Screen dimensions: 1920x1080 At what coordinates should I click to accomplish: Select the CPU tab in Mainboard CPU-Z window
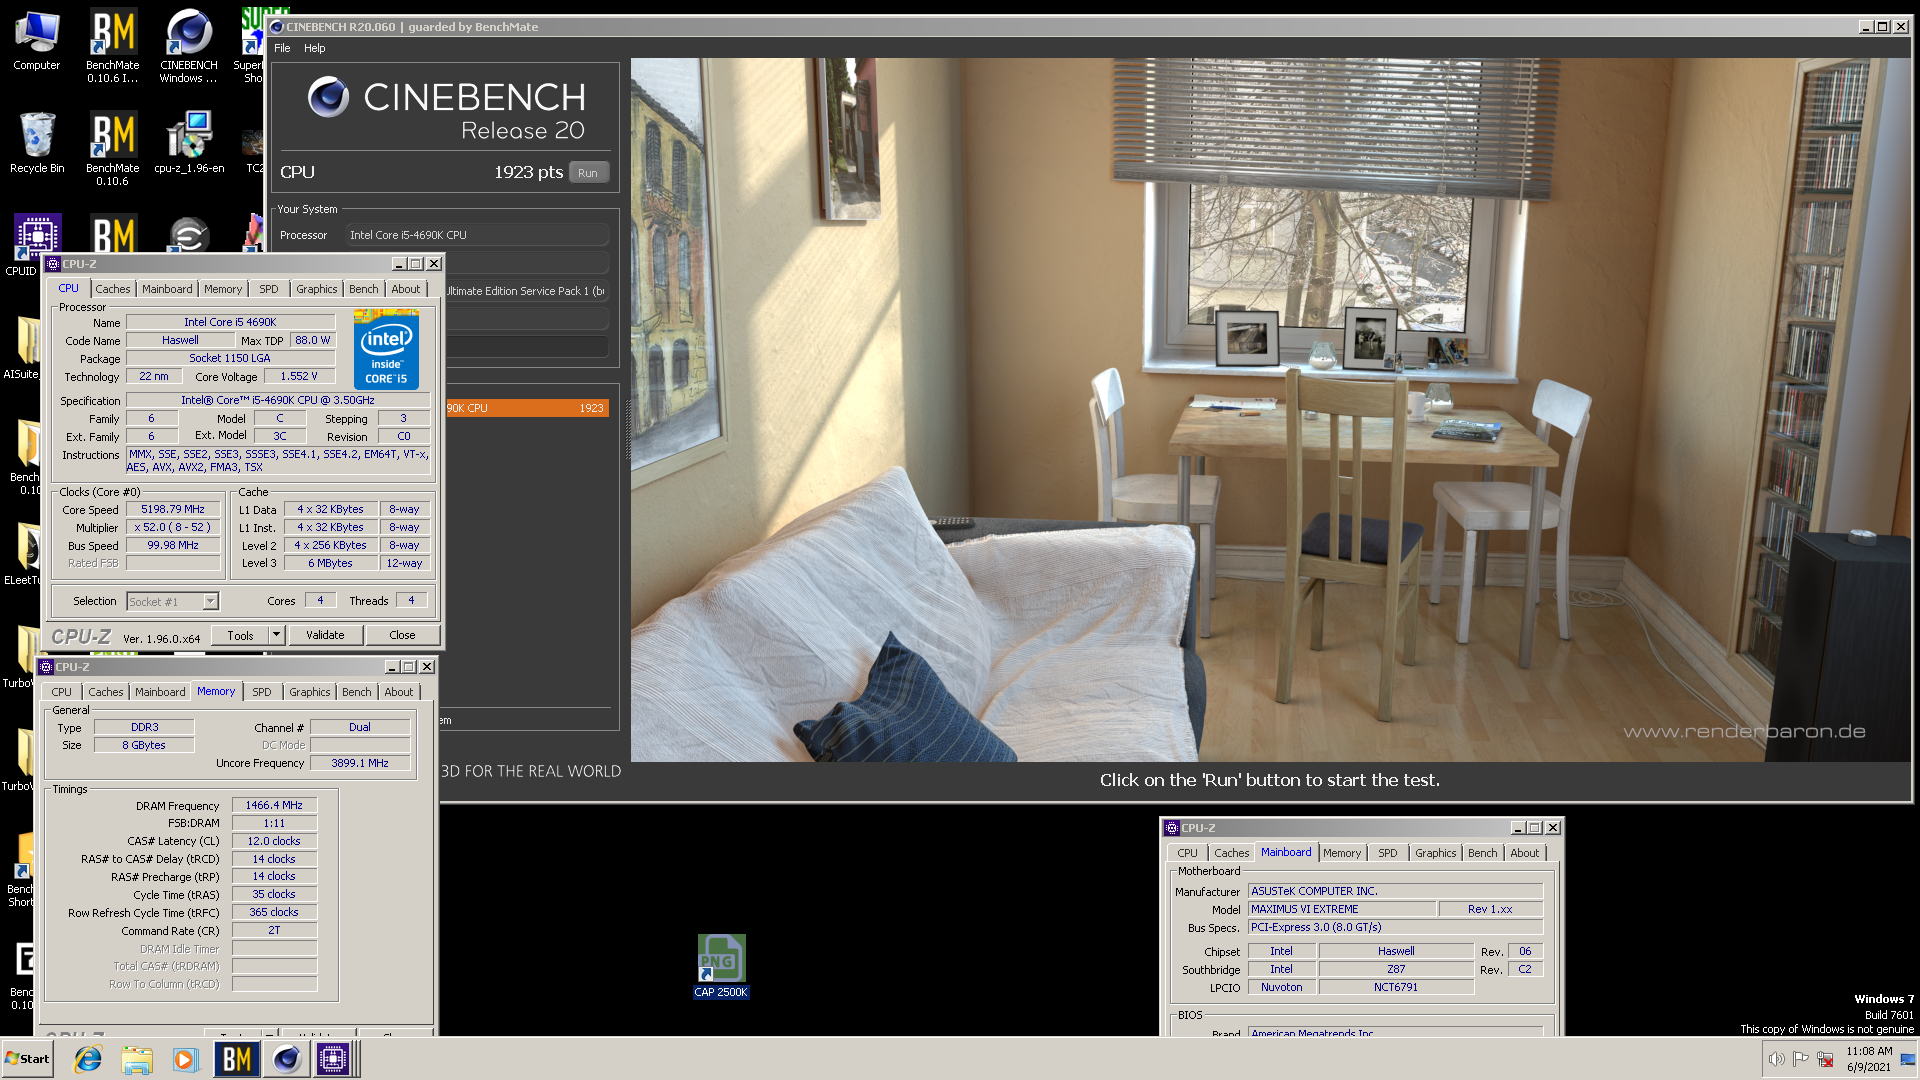pos(1187,853)
